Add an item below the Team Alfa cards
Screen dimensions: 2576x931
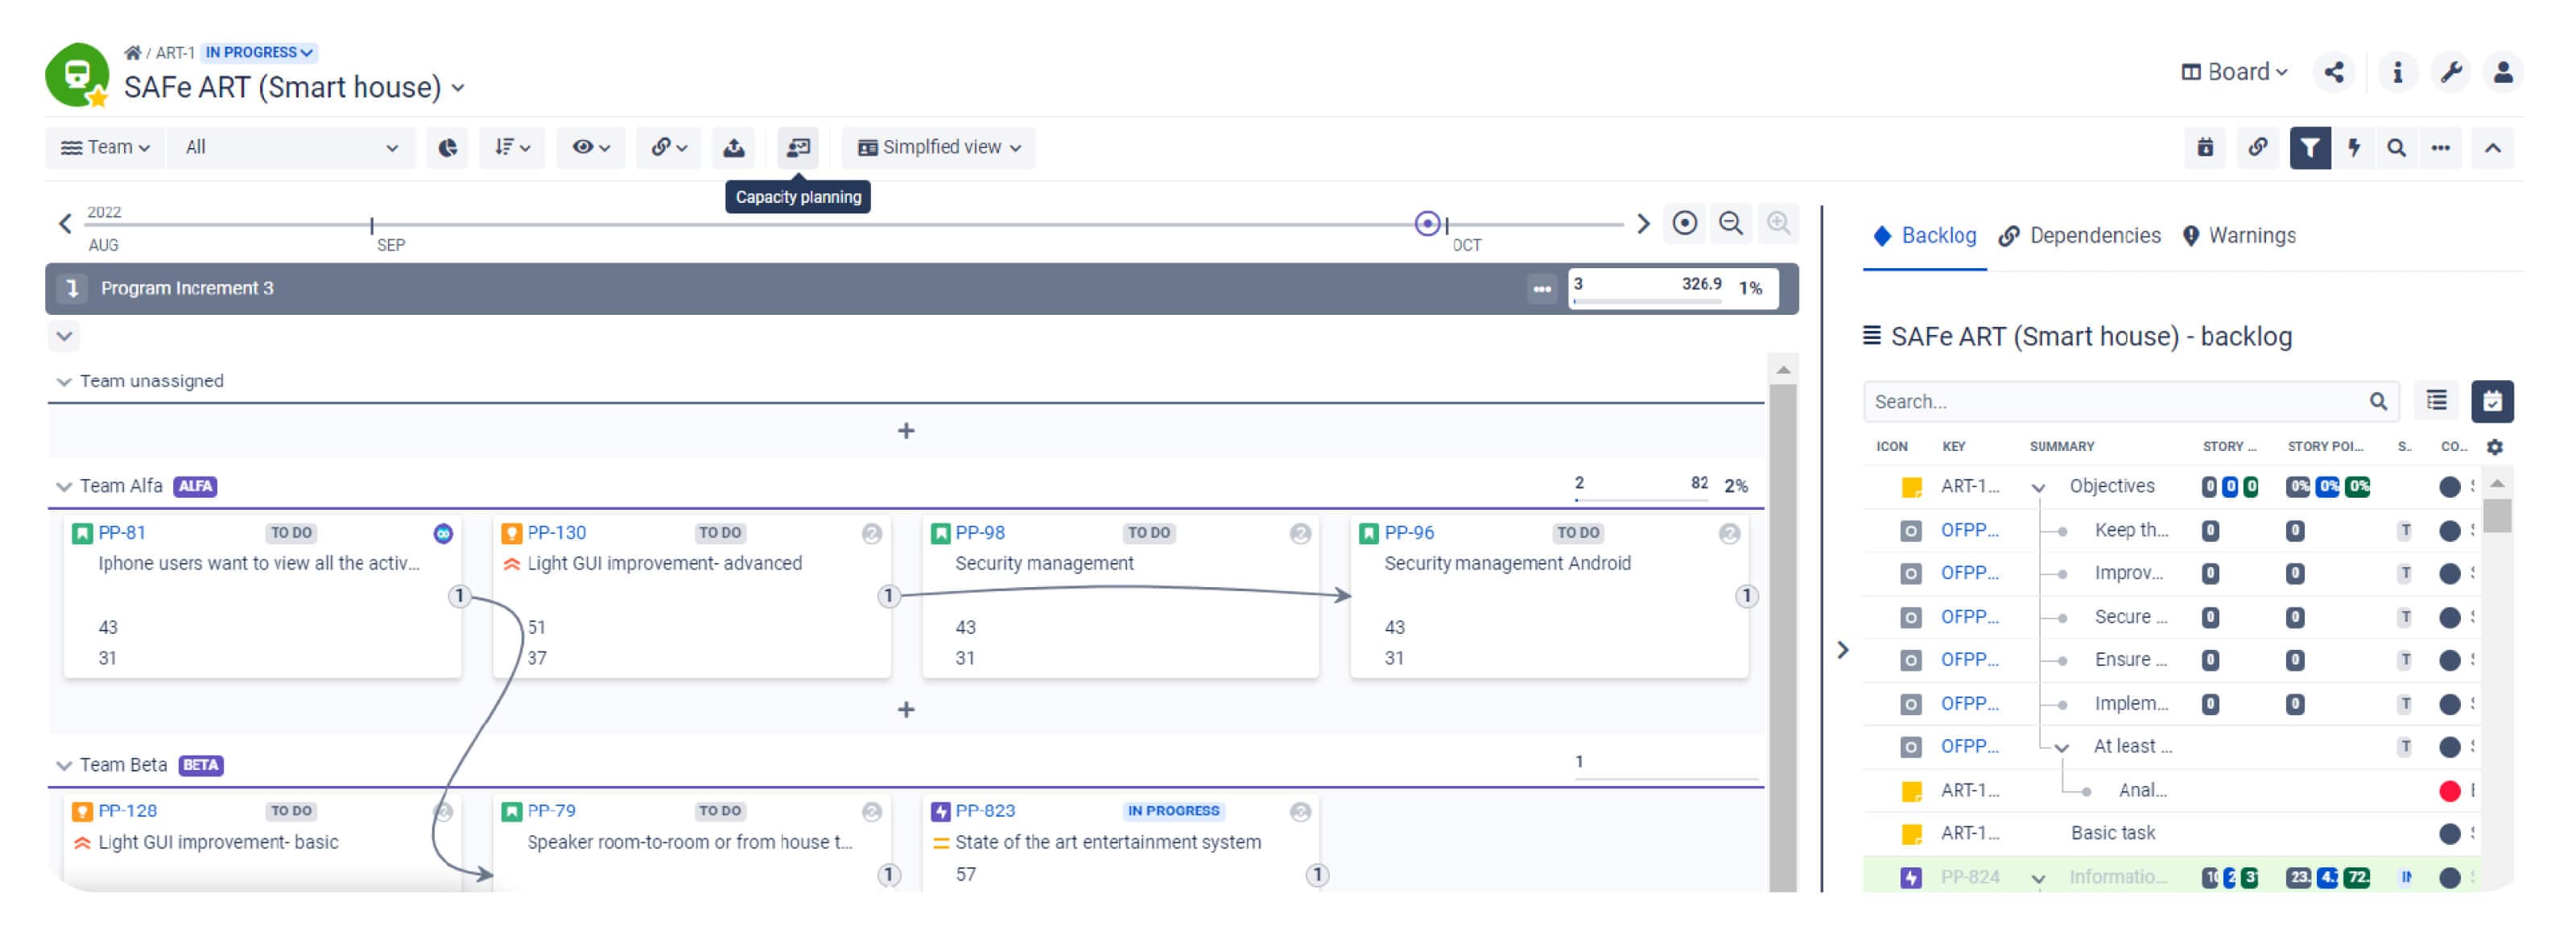pos(906,710)
